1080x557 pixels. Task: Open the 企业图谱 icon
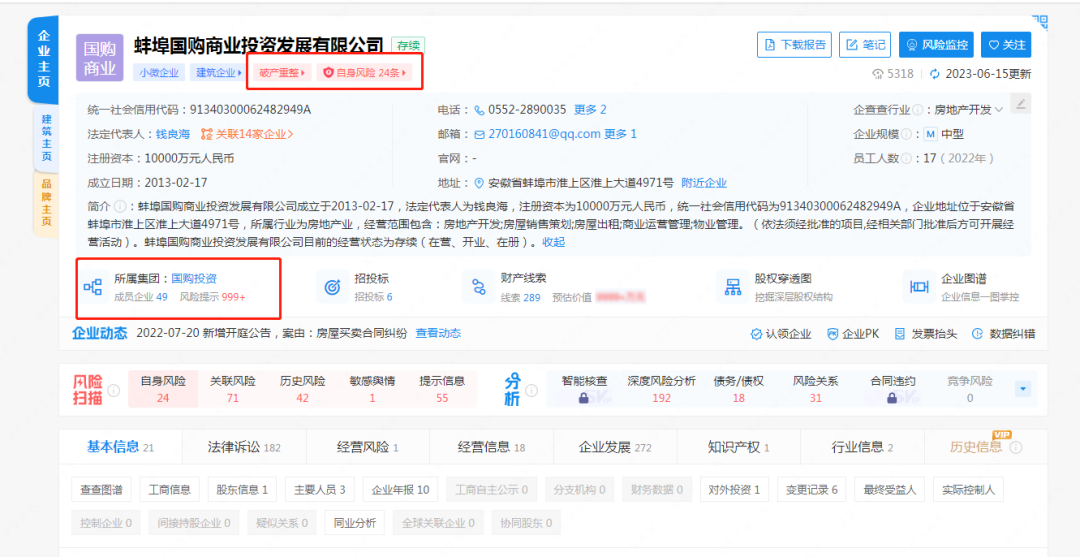coord(918,287)
